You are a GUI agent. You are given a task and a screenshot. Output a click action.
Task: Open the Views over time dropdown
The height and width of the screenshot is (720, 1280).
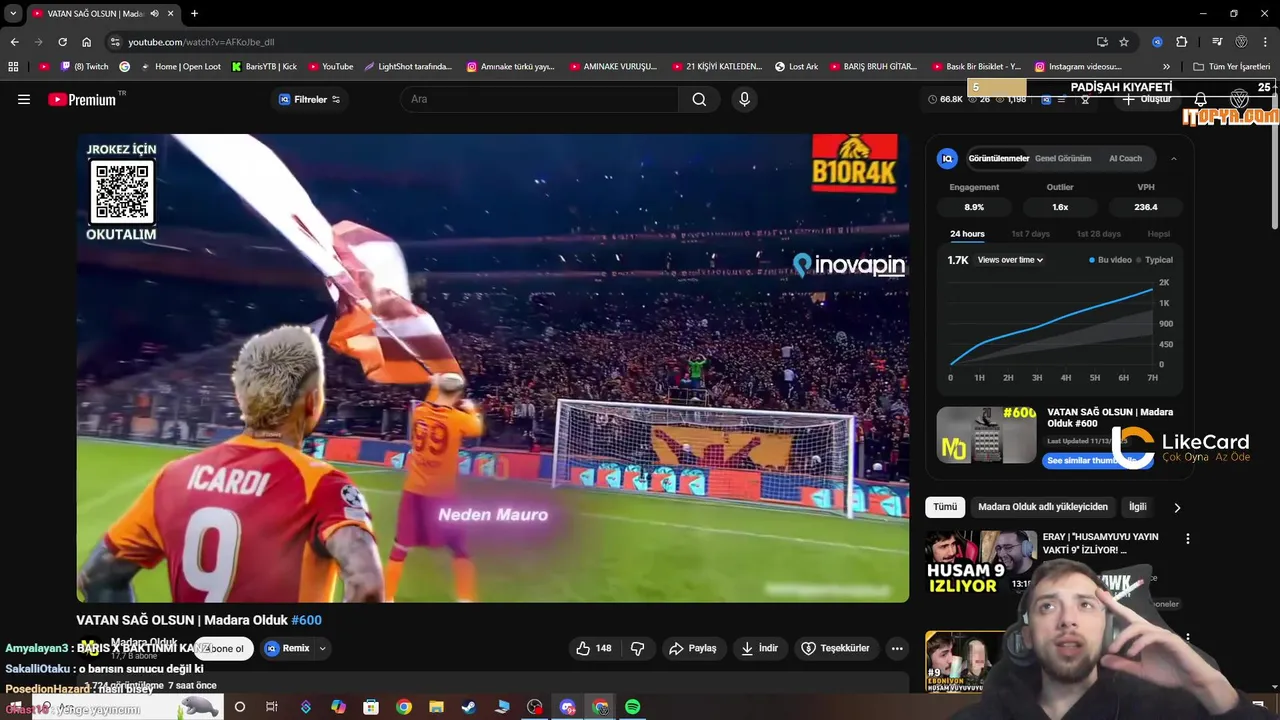pyautogui.click(x=1010, y=260)
